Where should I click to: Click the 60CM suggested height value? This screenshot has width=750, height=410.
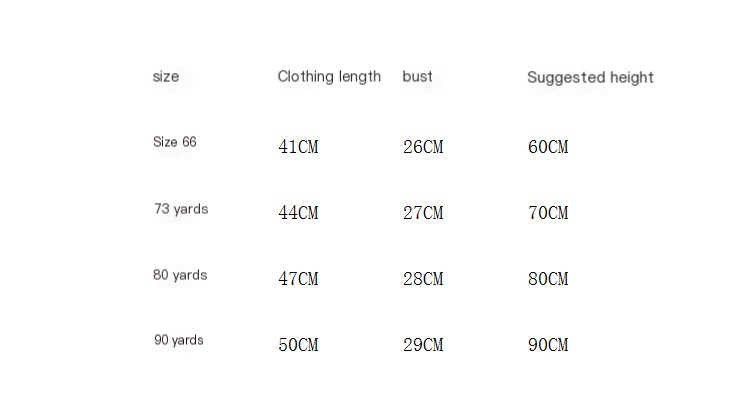coord(548,147)
